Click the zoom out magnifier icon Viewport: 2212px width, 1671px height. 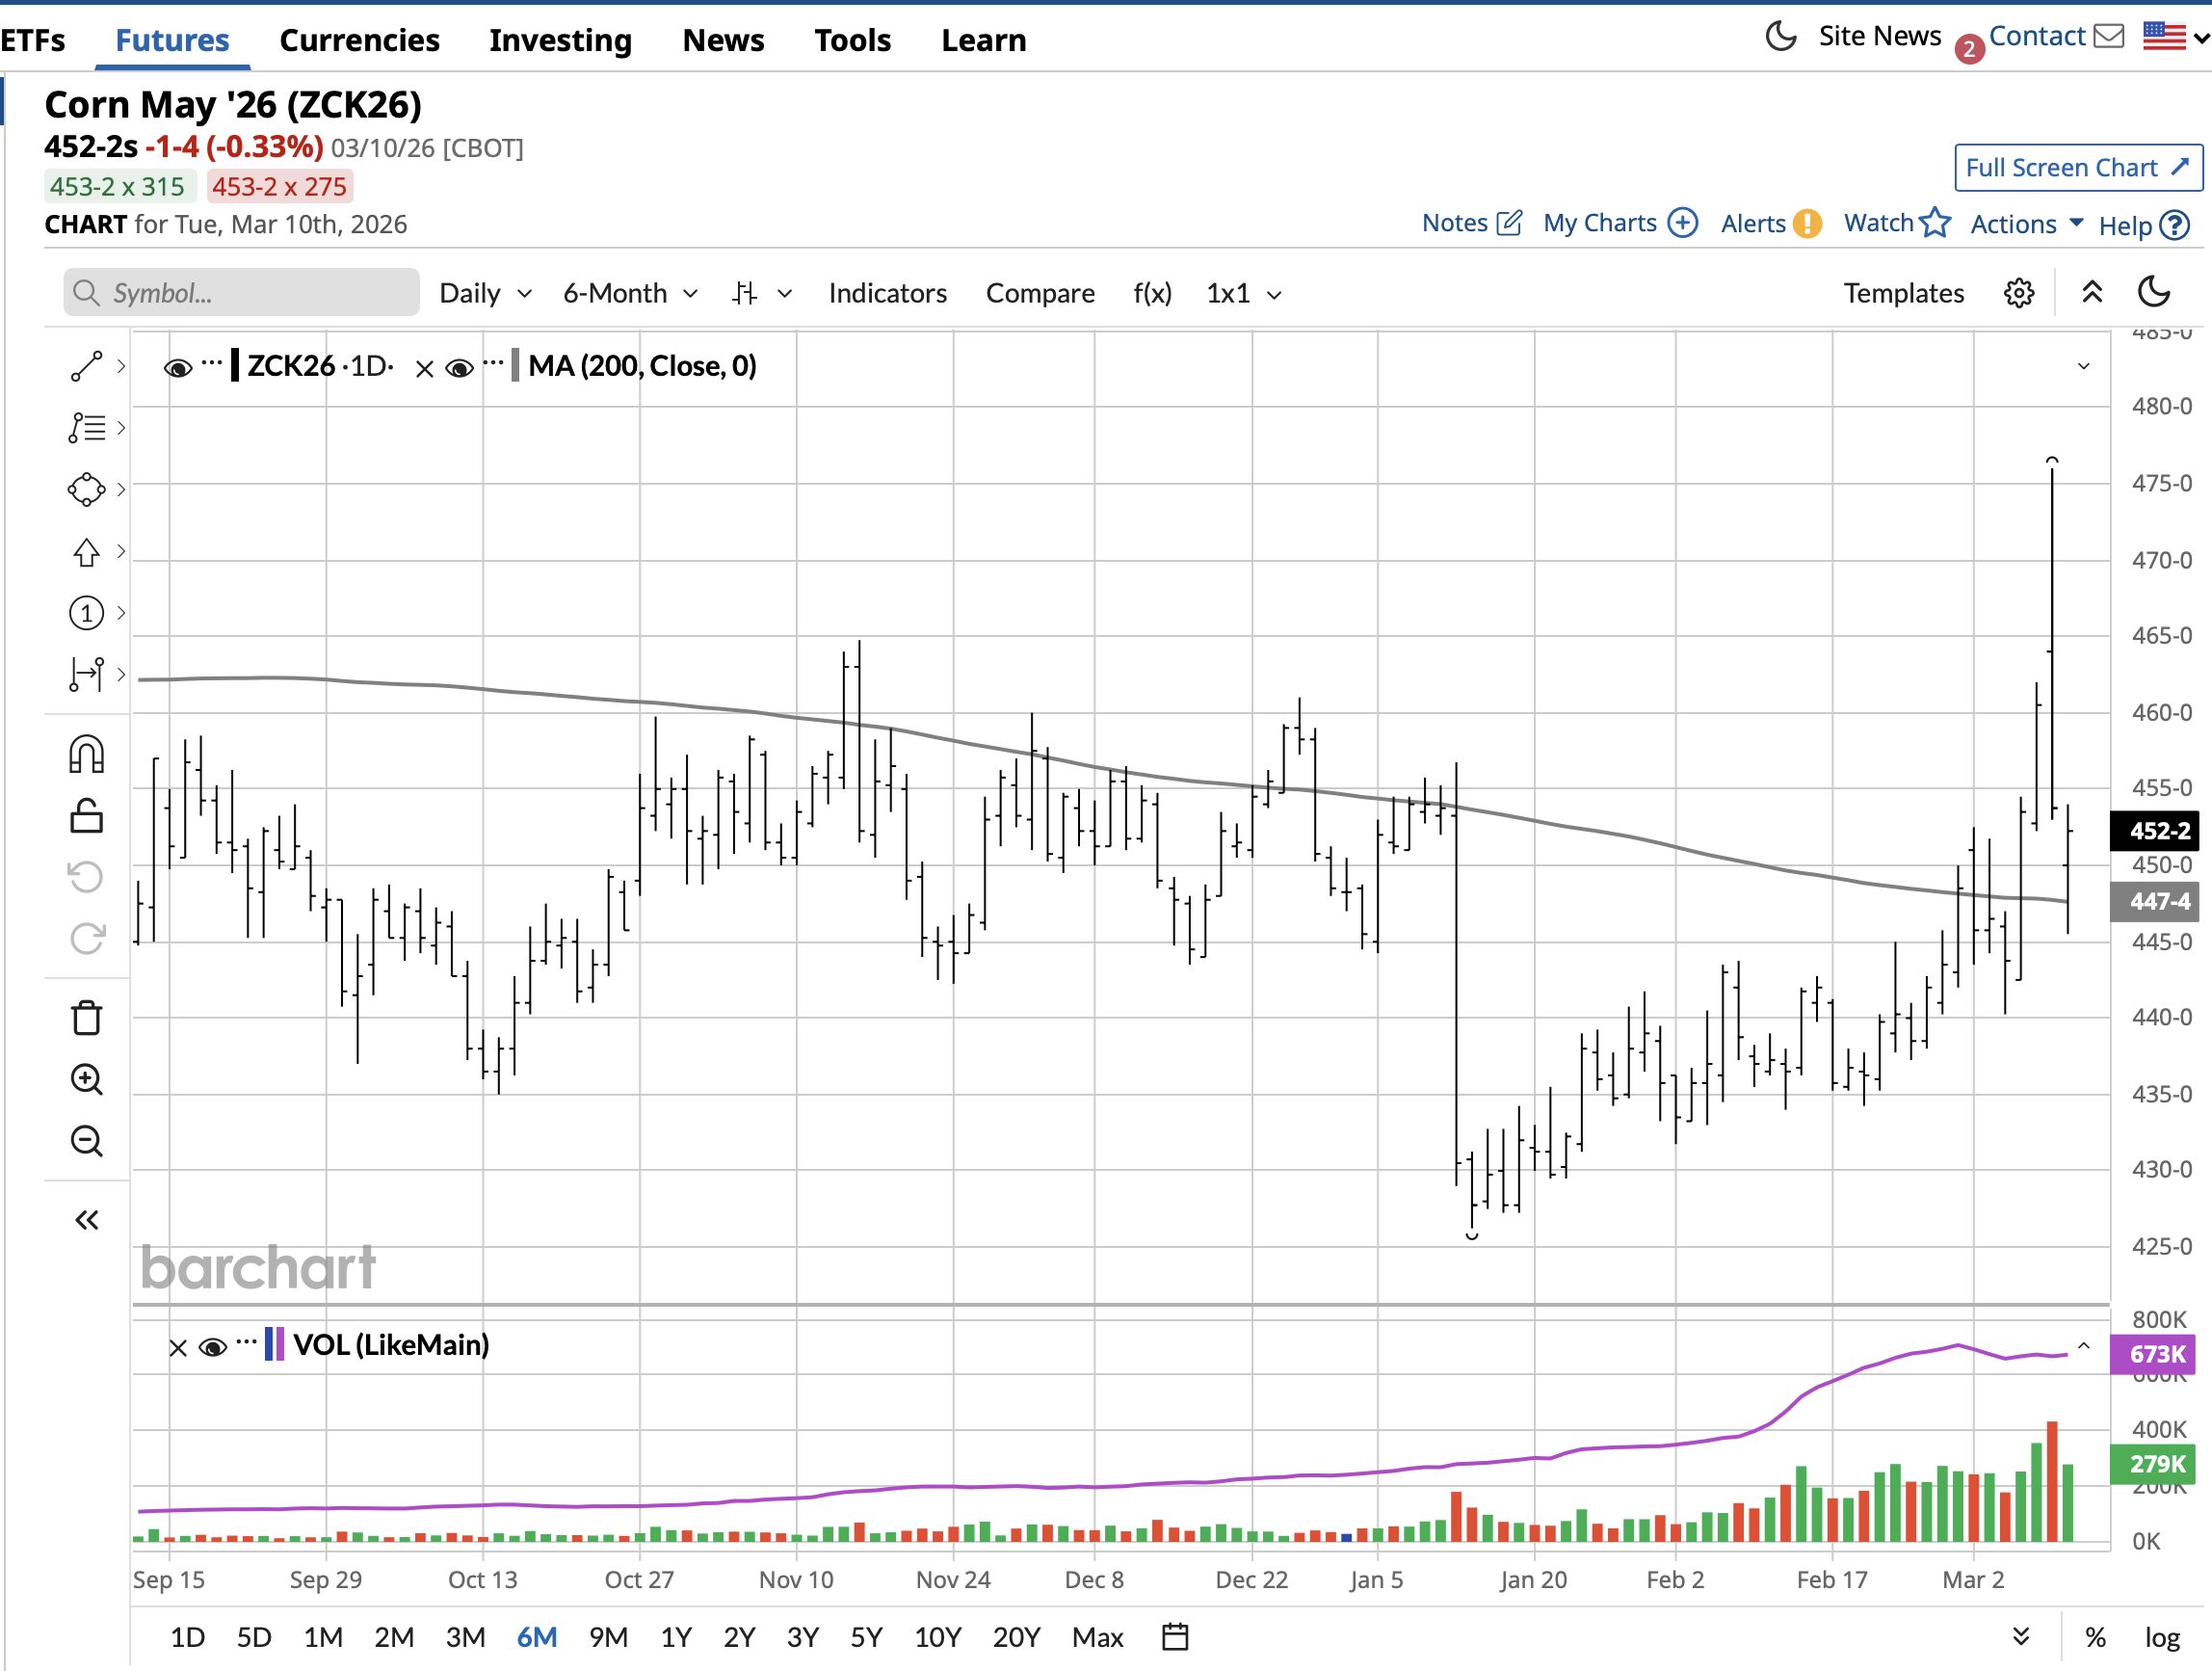[x=86, y=1141]
